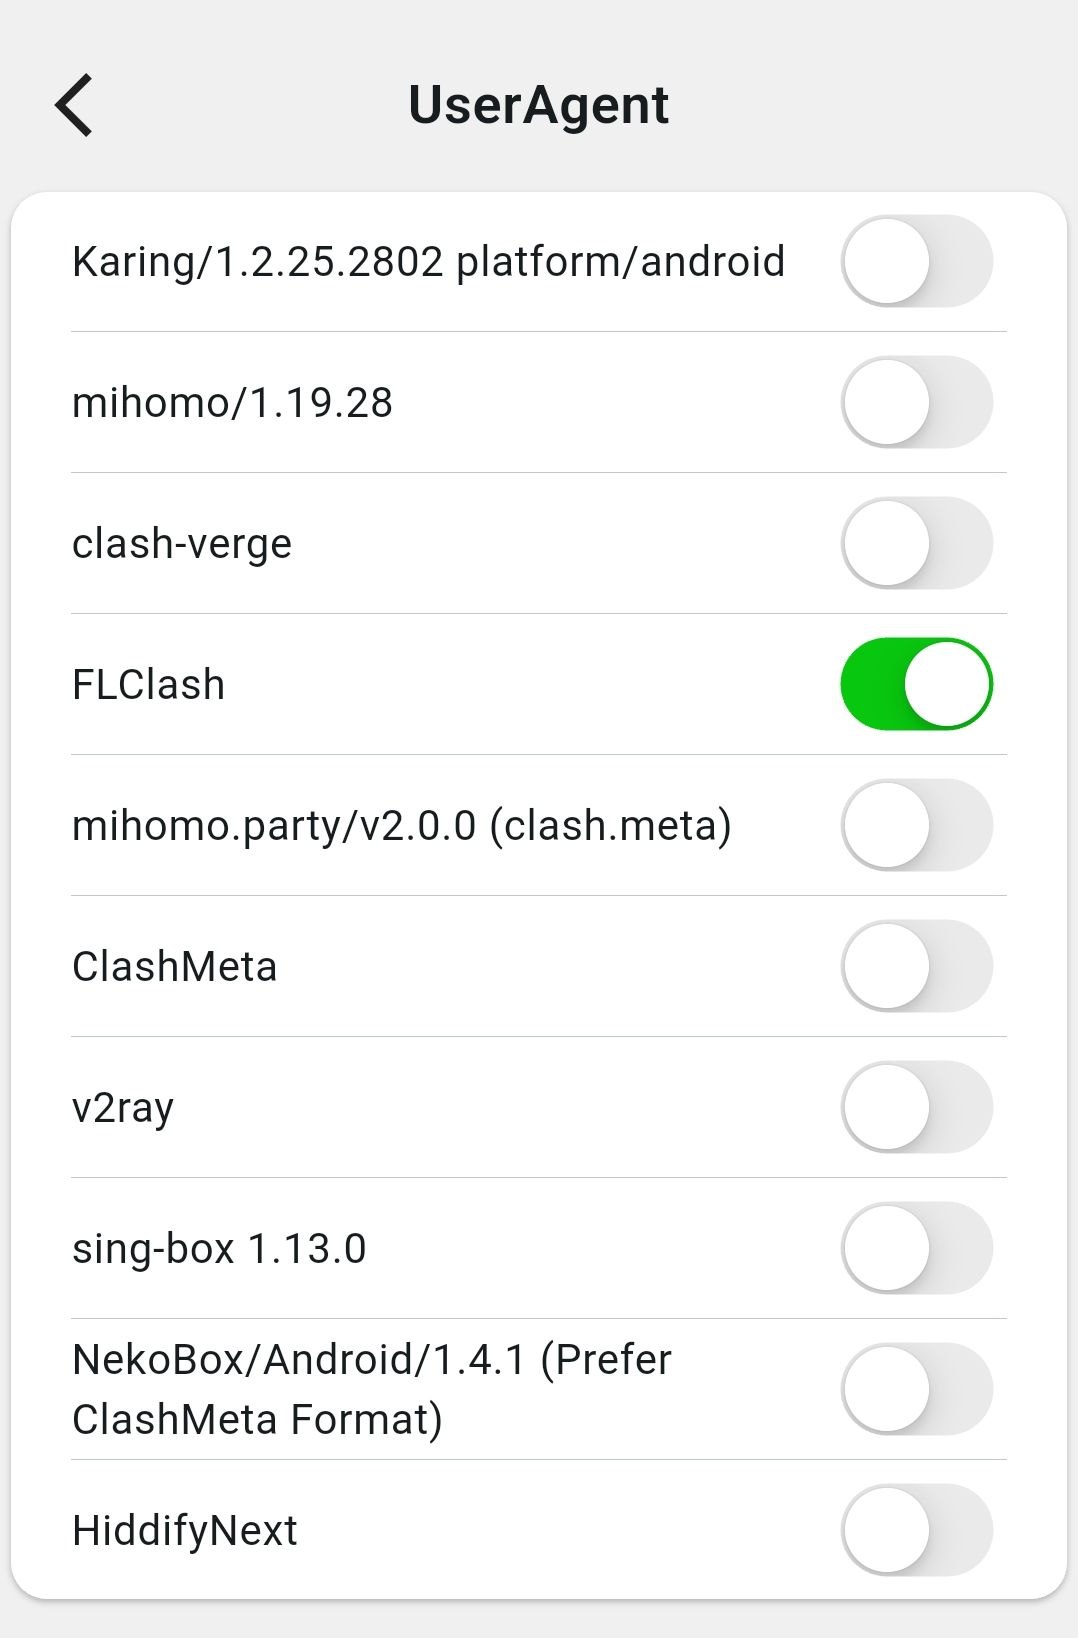The image size is (1078, 1638).
Task: Select the NekoBox Prefer ClashMeta Format text
Action: click(372, 1389)
